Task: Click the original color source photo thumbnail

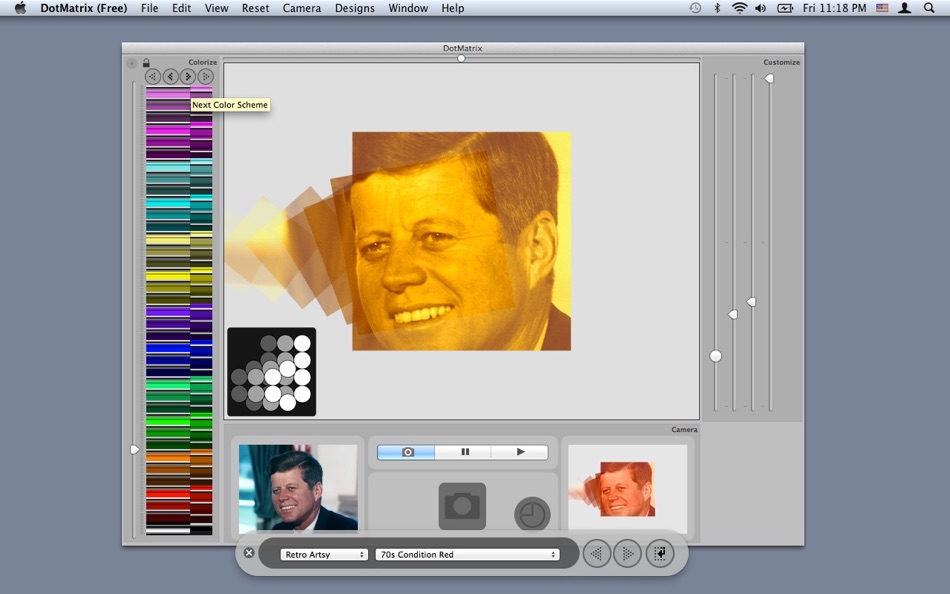Action: click(297, 488)
